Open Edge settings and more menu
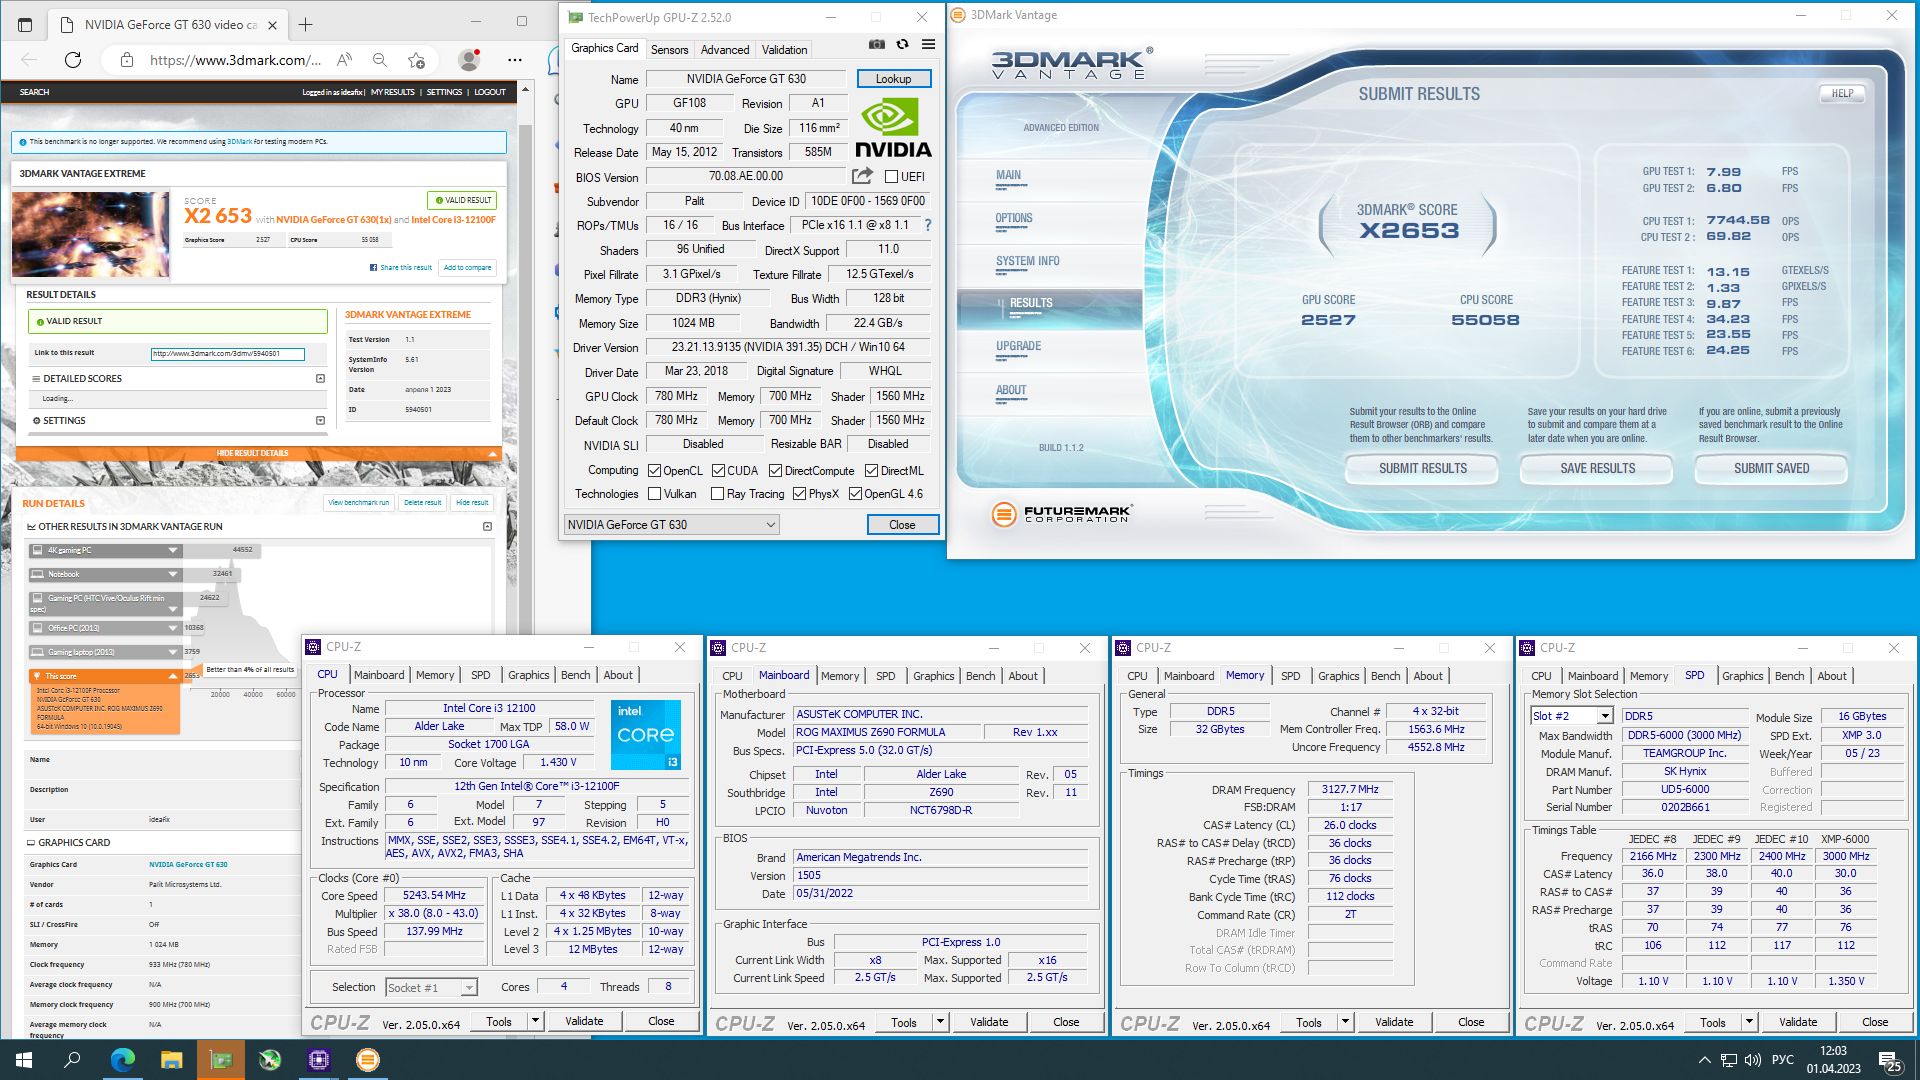1920x1080 pixels. [x=515, y=60]
